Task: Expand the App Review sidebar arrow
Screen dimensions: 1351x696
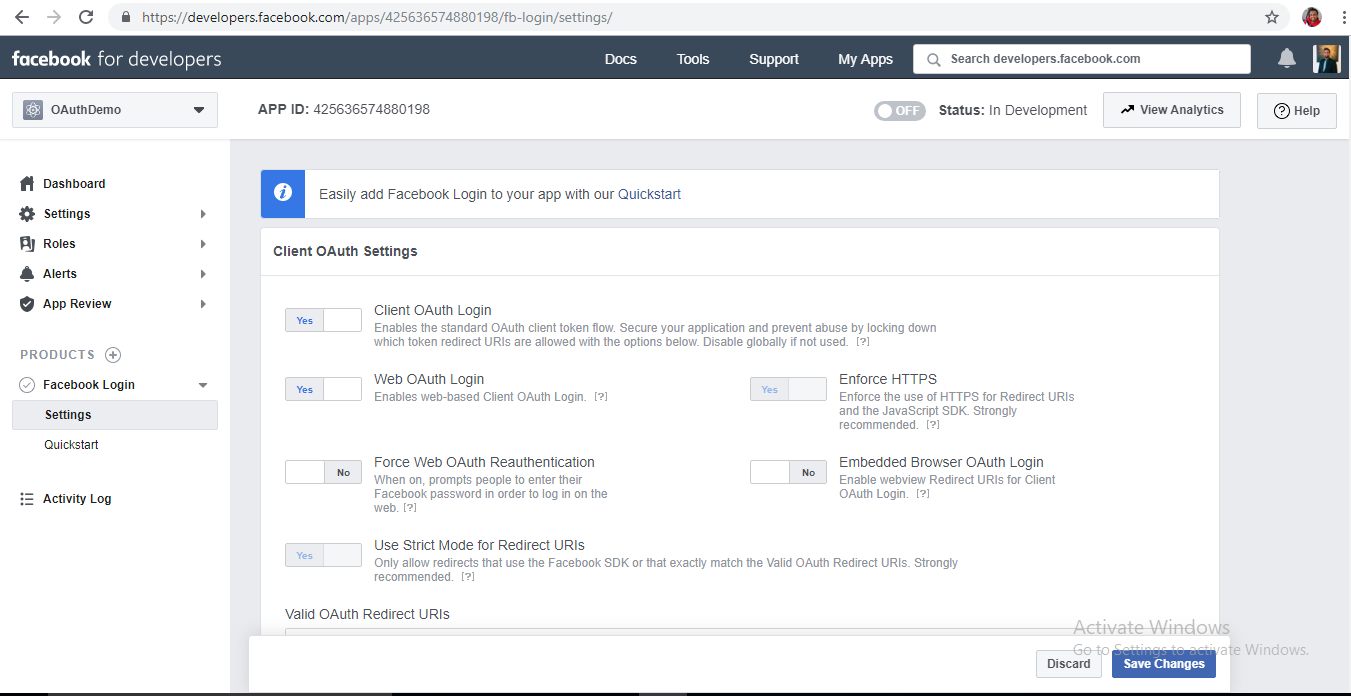Action: pyautogui.click(x=203, y=304)
